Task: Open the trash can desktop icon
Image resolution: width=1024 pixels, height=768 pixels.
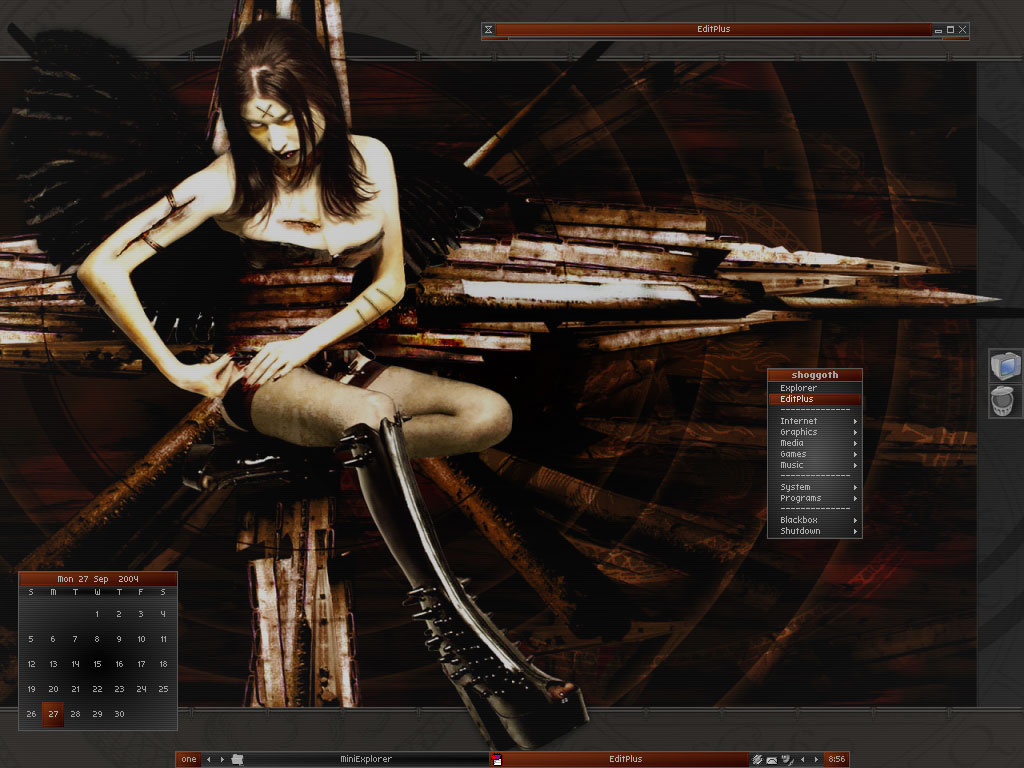Action: click(1003, 400)
